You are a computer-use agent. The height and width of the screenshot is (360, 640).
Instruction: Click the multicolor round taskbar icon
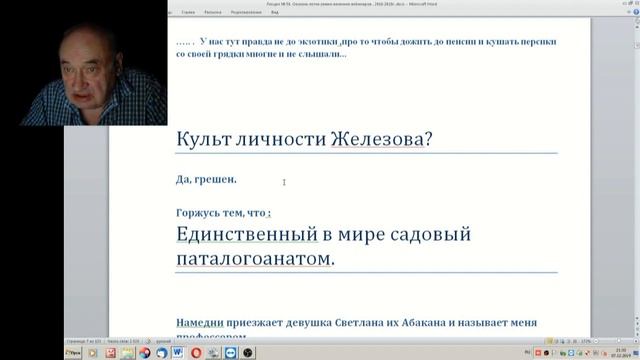pos(144,353)
